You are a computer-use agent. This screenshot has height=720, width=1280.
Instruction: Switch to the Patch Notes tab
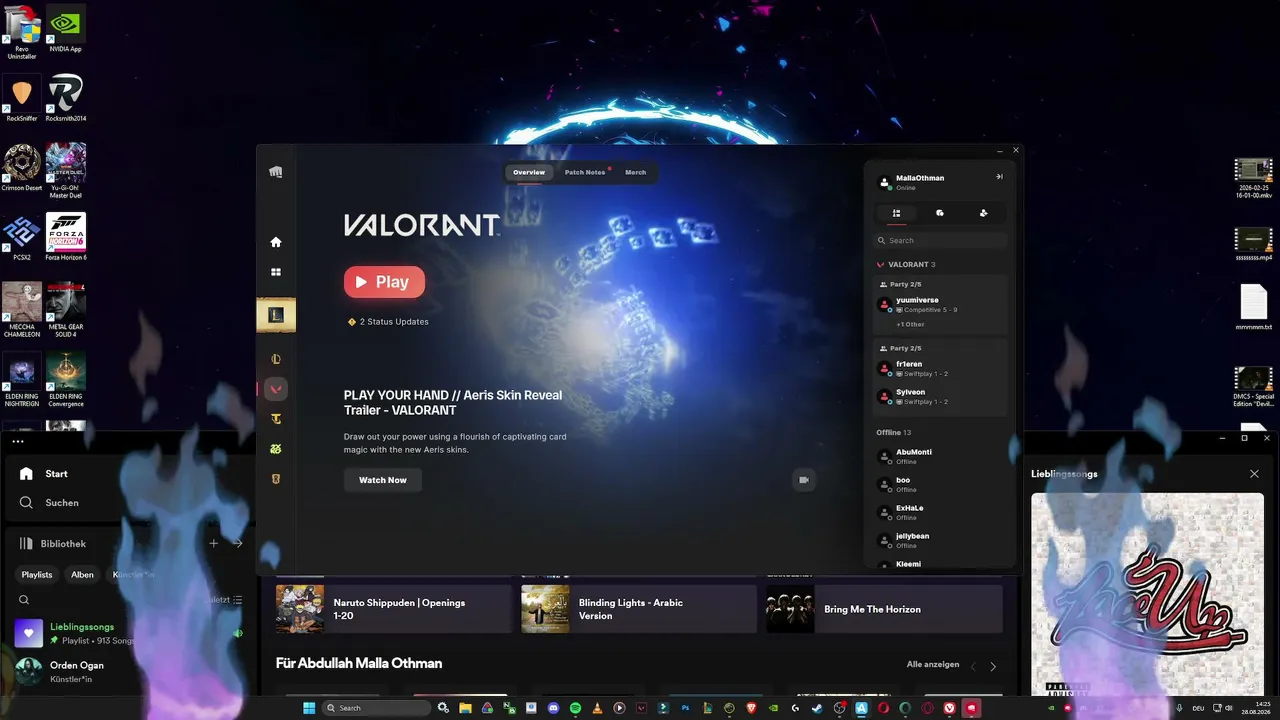(x=585, y=173)
